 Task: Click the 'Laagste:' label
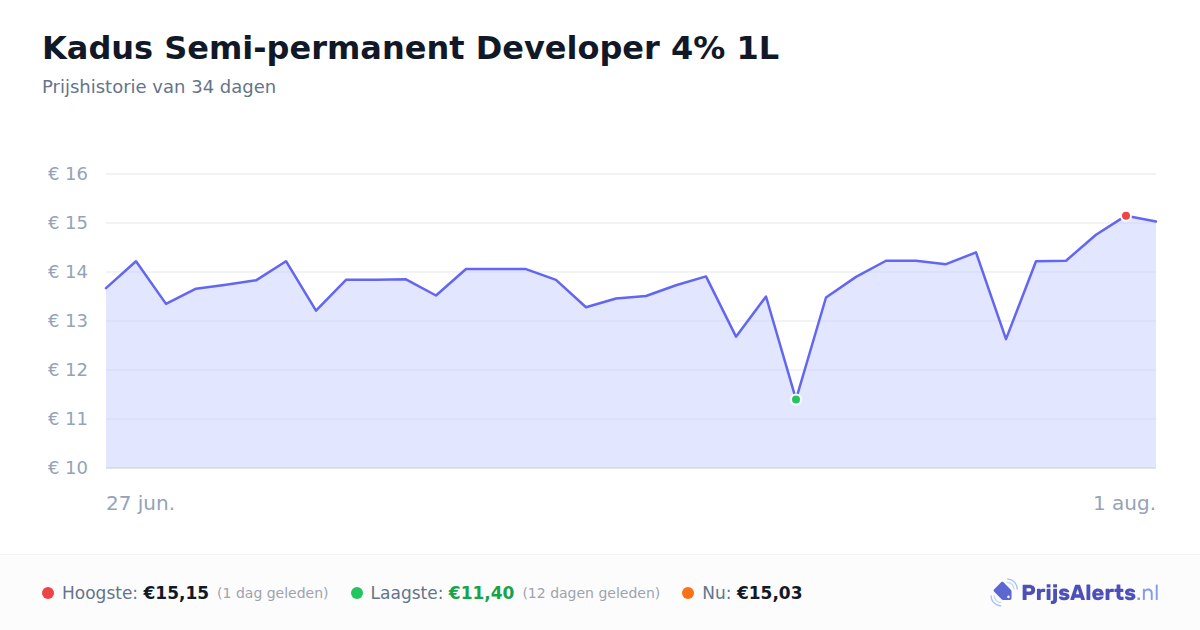click(x=407, y=593)
